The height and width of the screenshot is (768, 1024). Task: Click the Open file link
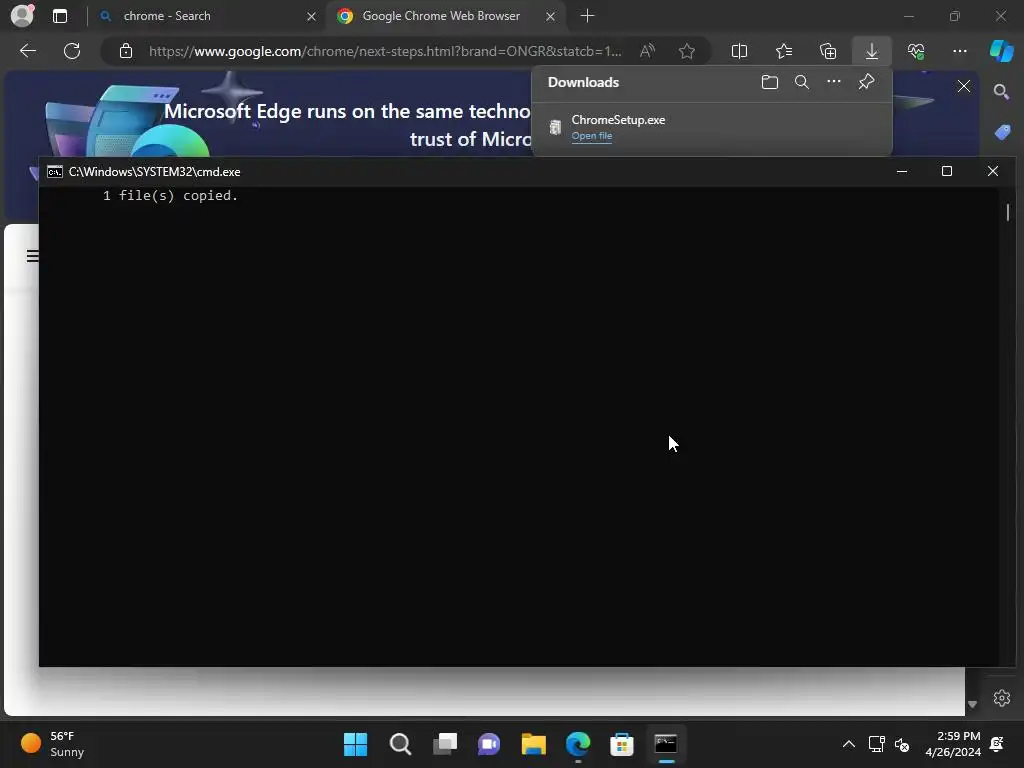tap(592, 136)
